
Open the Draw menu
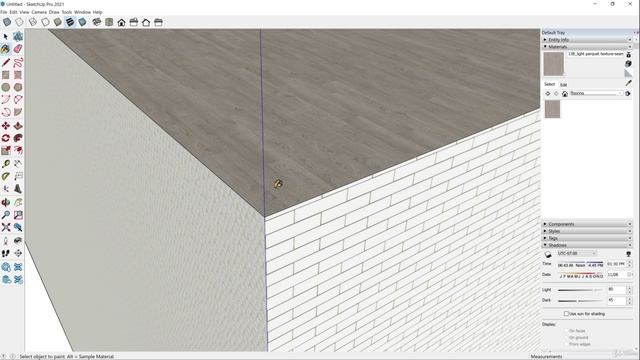click(x=54, y=12)
